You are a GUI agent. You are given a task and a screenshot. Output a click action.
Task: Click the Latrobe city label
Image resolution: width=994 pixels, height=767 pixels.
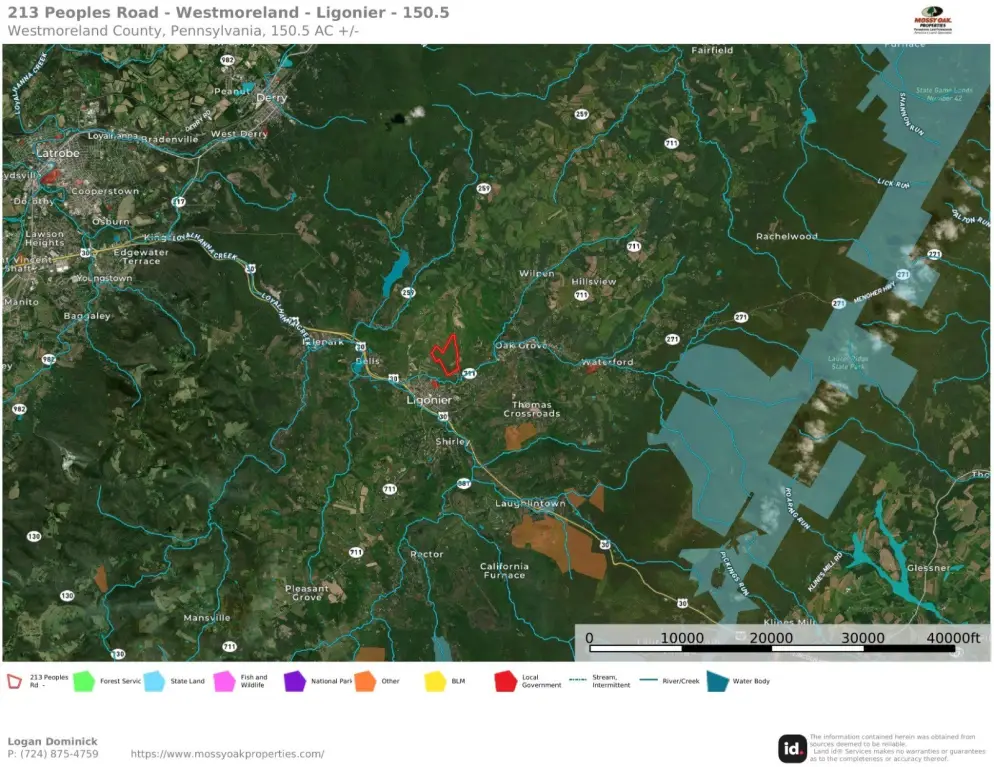(58, 153)
